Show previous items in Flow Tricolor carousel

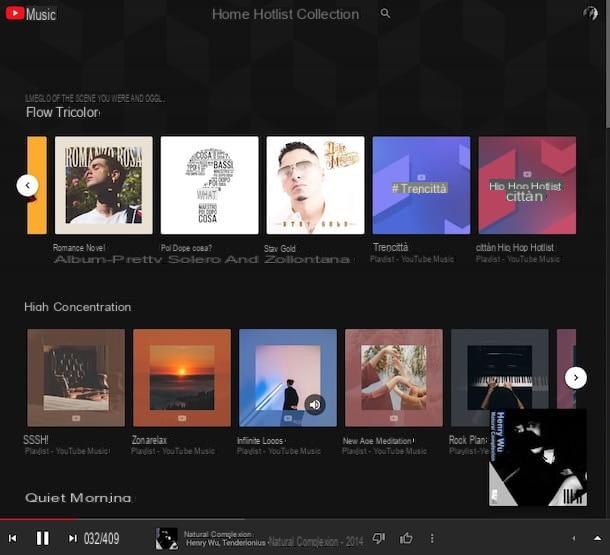point(28,185)
